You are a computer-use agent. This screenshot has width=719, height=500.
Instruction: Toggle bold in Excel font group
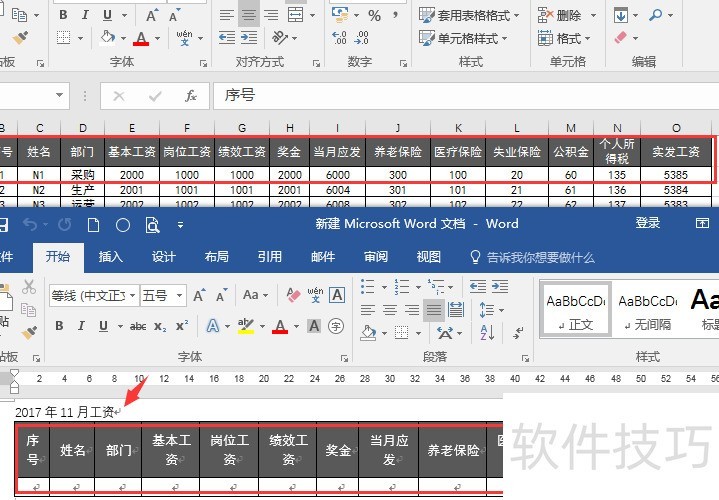[x=63, y=15]
